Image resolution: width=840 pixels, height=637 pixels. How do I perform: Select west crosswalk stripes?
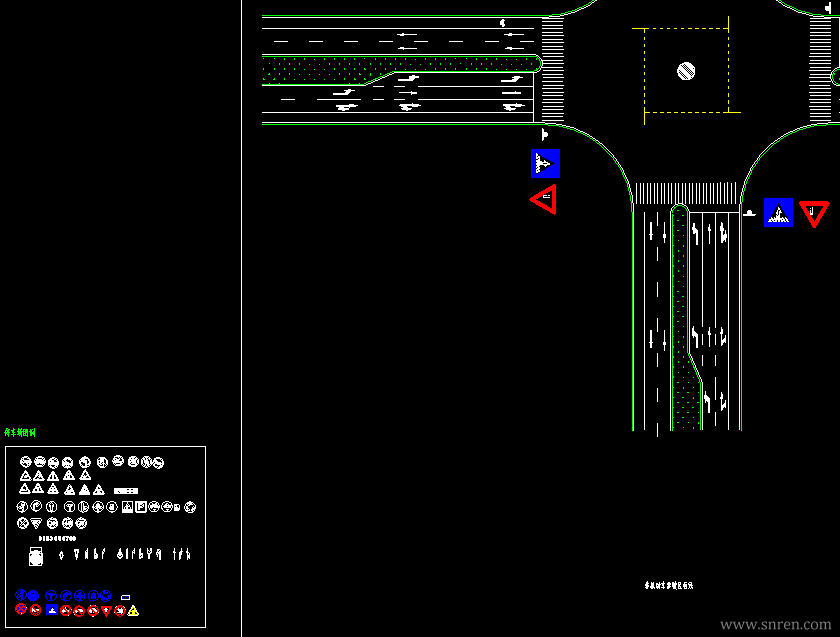pos(552,70)
